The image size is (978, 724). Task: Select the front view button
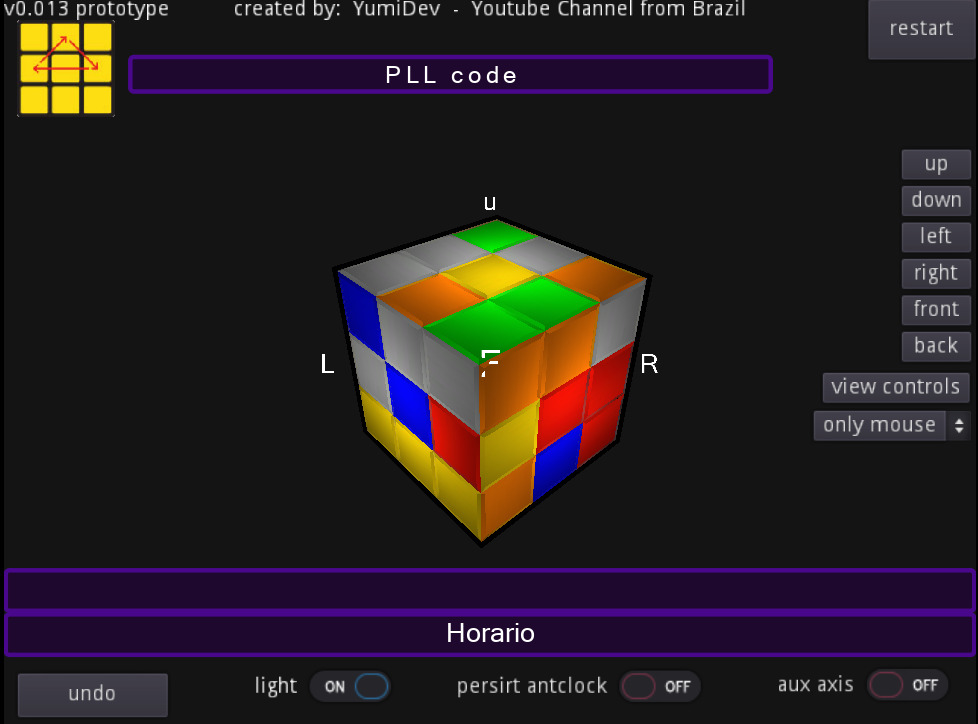[935, 309]
